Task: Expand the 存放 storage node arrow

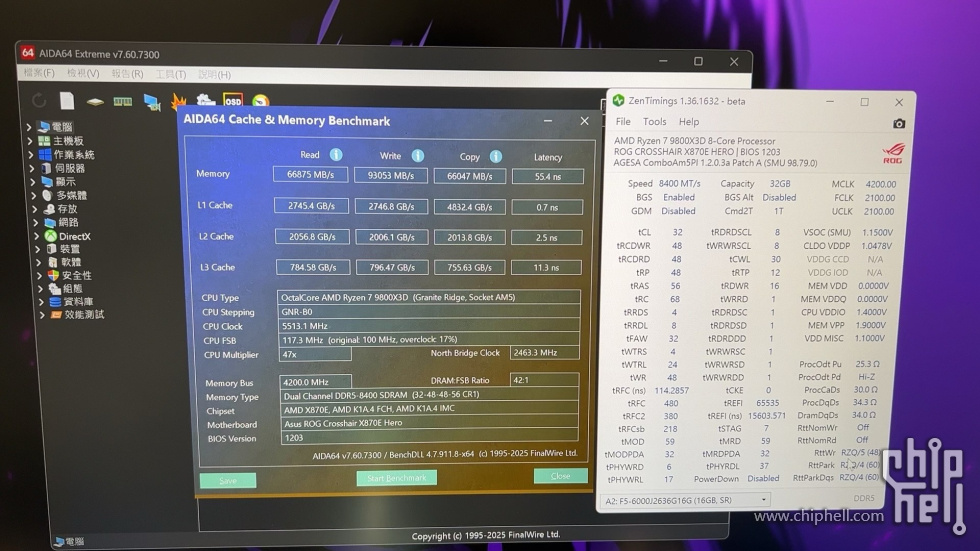Action: pyautogui.click(x=34, y=209)
